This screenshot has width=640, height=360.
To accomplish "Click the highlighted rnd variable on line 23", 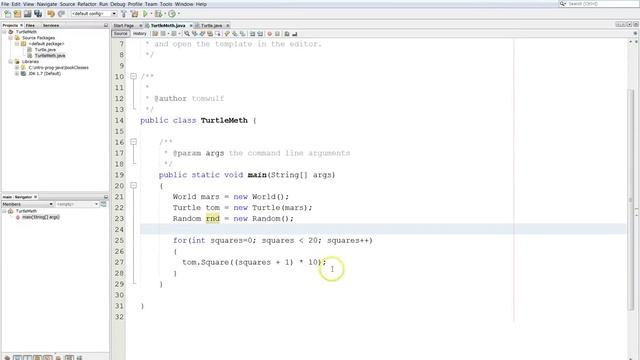I will [213, 218].
